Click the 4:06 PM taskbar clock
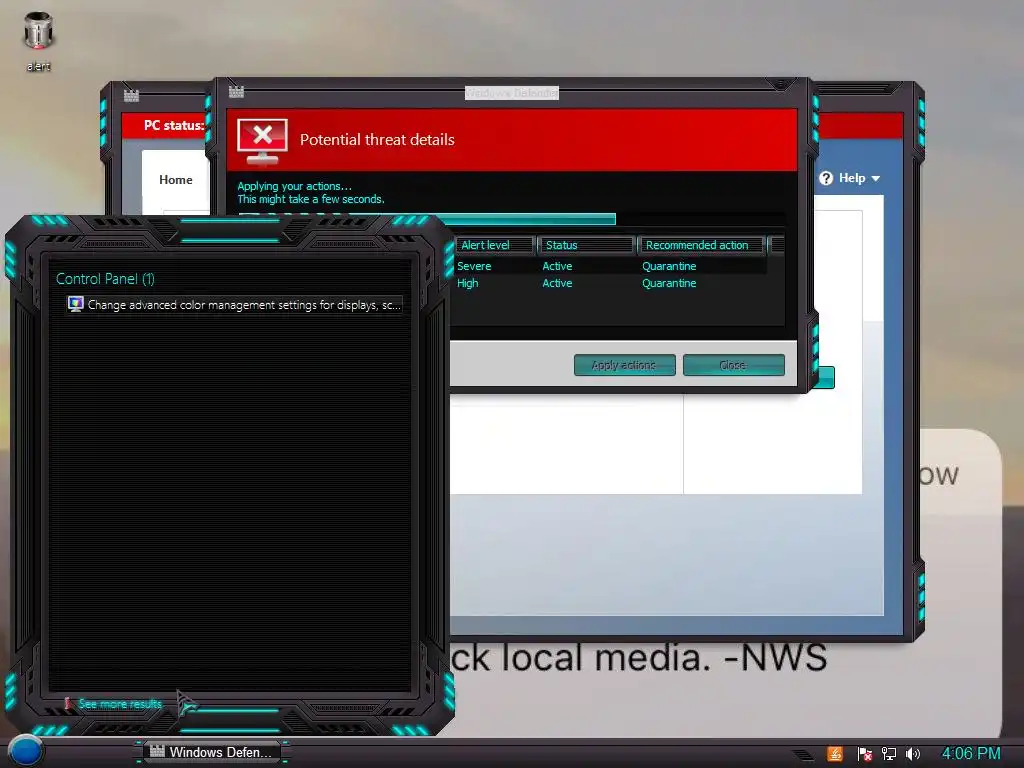The image size is (1024, 768). (x=970, y=754)
